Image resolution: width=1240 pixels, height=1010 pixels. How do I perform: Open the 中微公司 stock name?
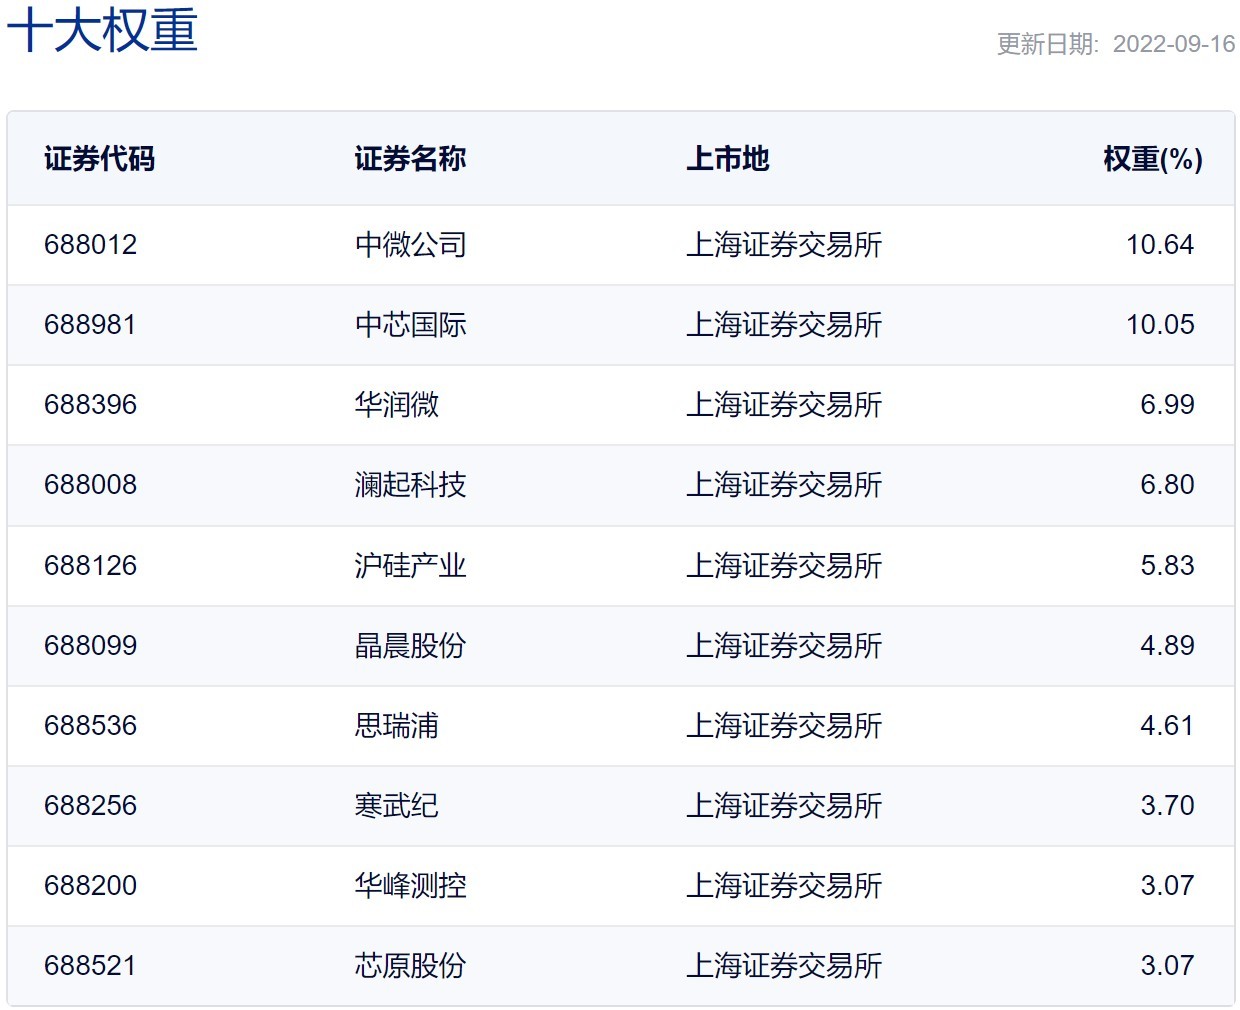(x=410, y=245)
